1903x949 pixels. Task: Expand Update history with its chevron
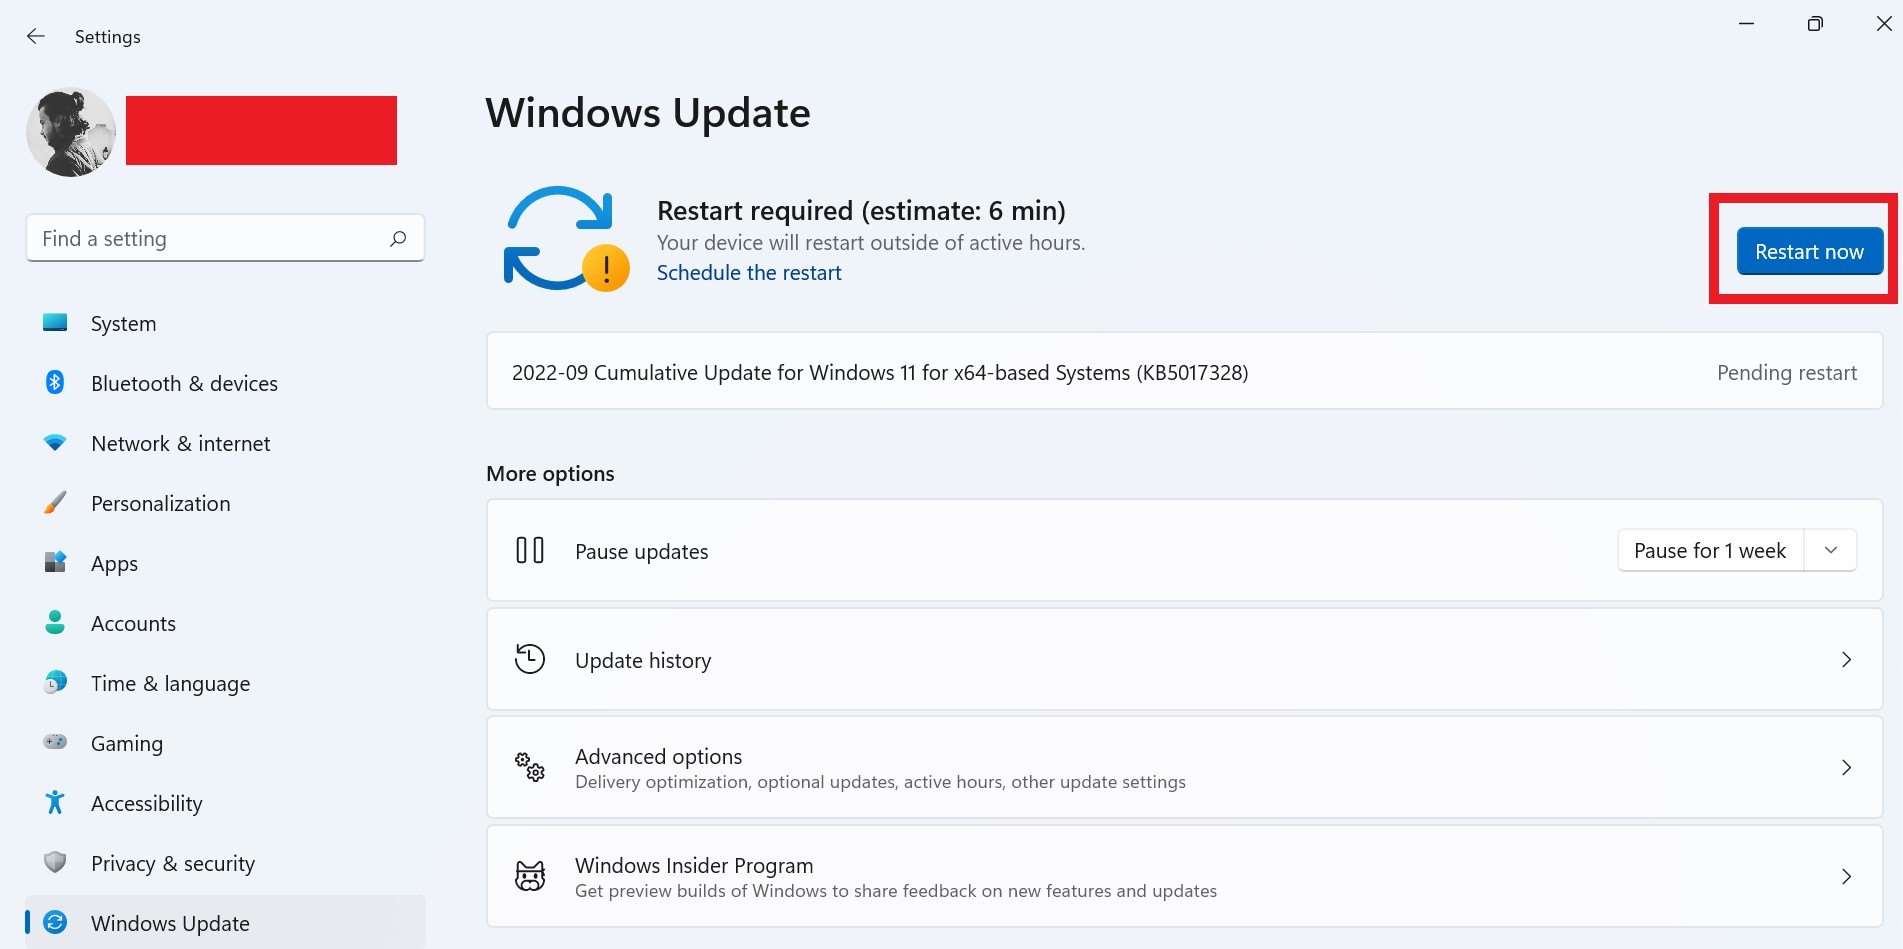1847,660
